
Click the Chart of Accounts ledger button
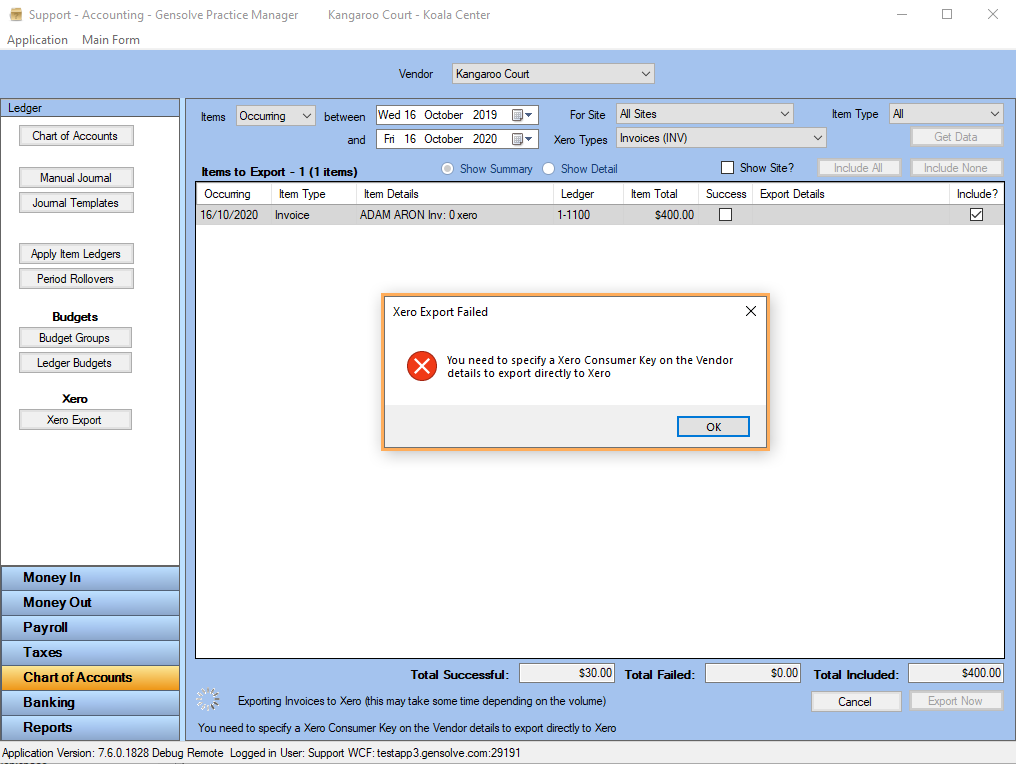coord(76,136)
